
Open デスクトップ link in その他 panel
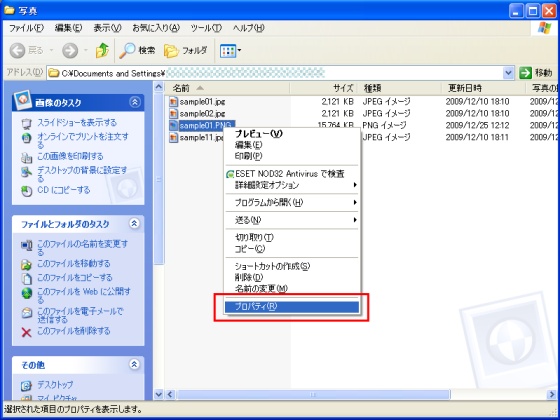[x=55, y=385]
